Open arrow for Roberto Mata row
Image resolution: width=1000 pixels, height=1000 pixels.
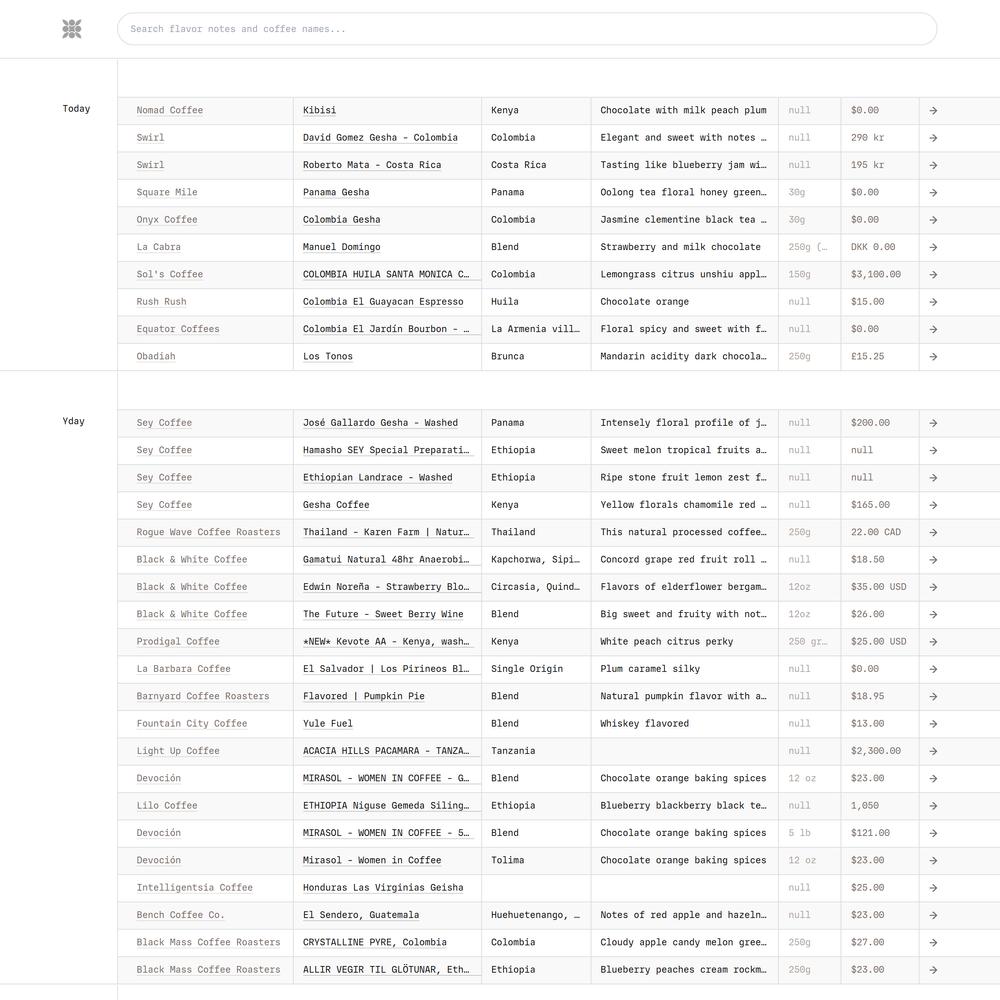(x=933, y=165)
